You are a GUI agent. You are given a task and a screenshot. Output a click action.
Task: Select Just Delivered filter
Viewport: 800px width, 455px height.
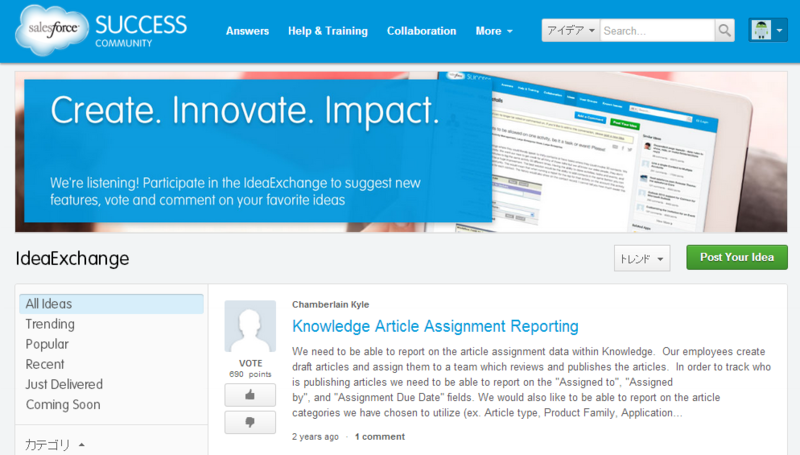[x=64, y=384]
